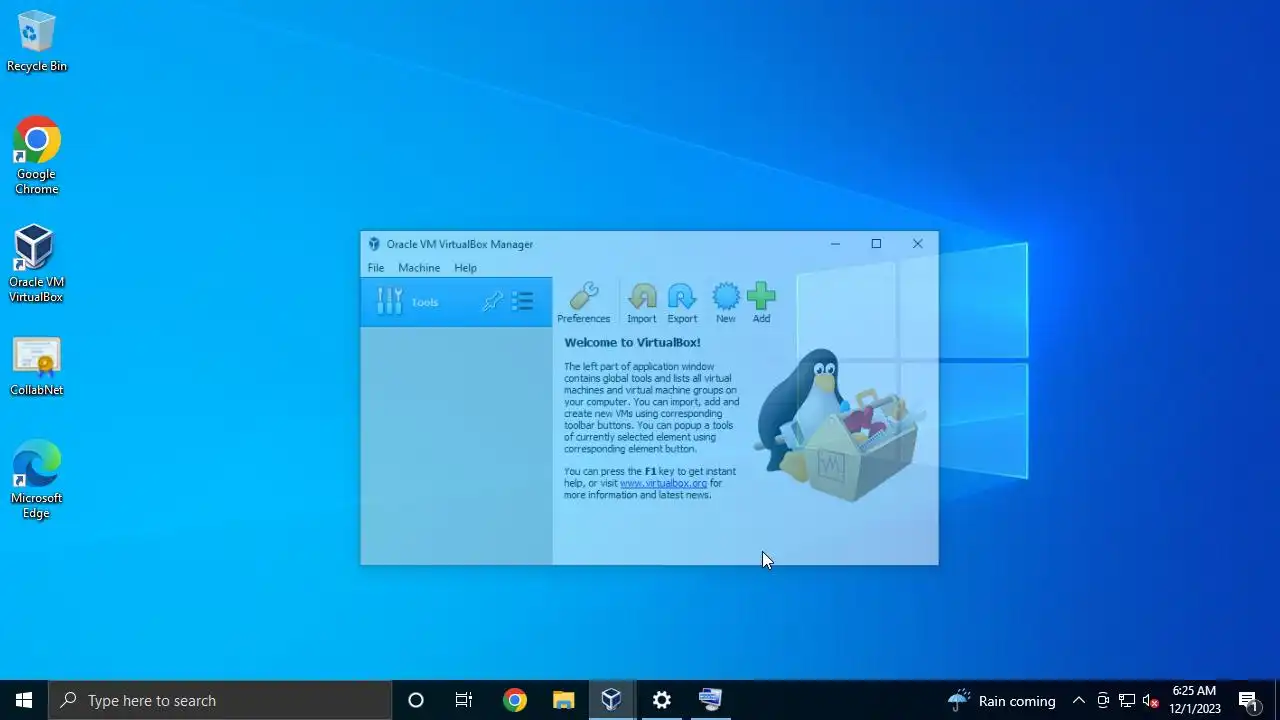The image size is (1280, 720).
Task: Show hidden system tray icons
Action: tap(1078, 700)
